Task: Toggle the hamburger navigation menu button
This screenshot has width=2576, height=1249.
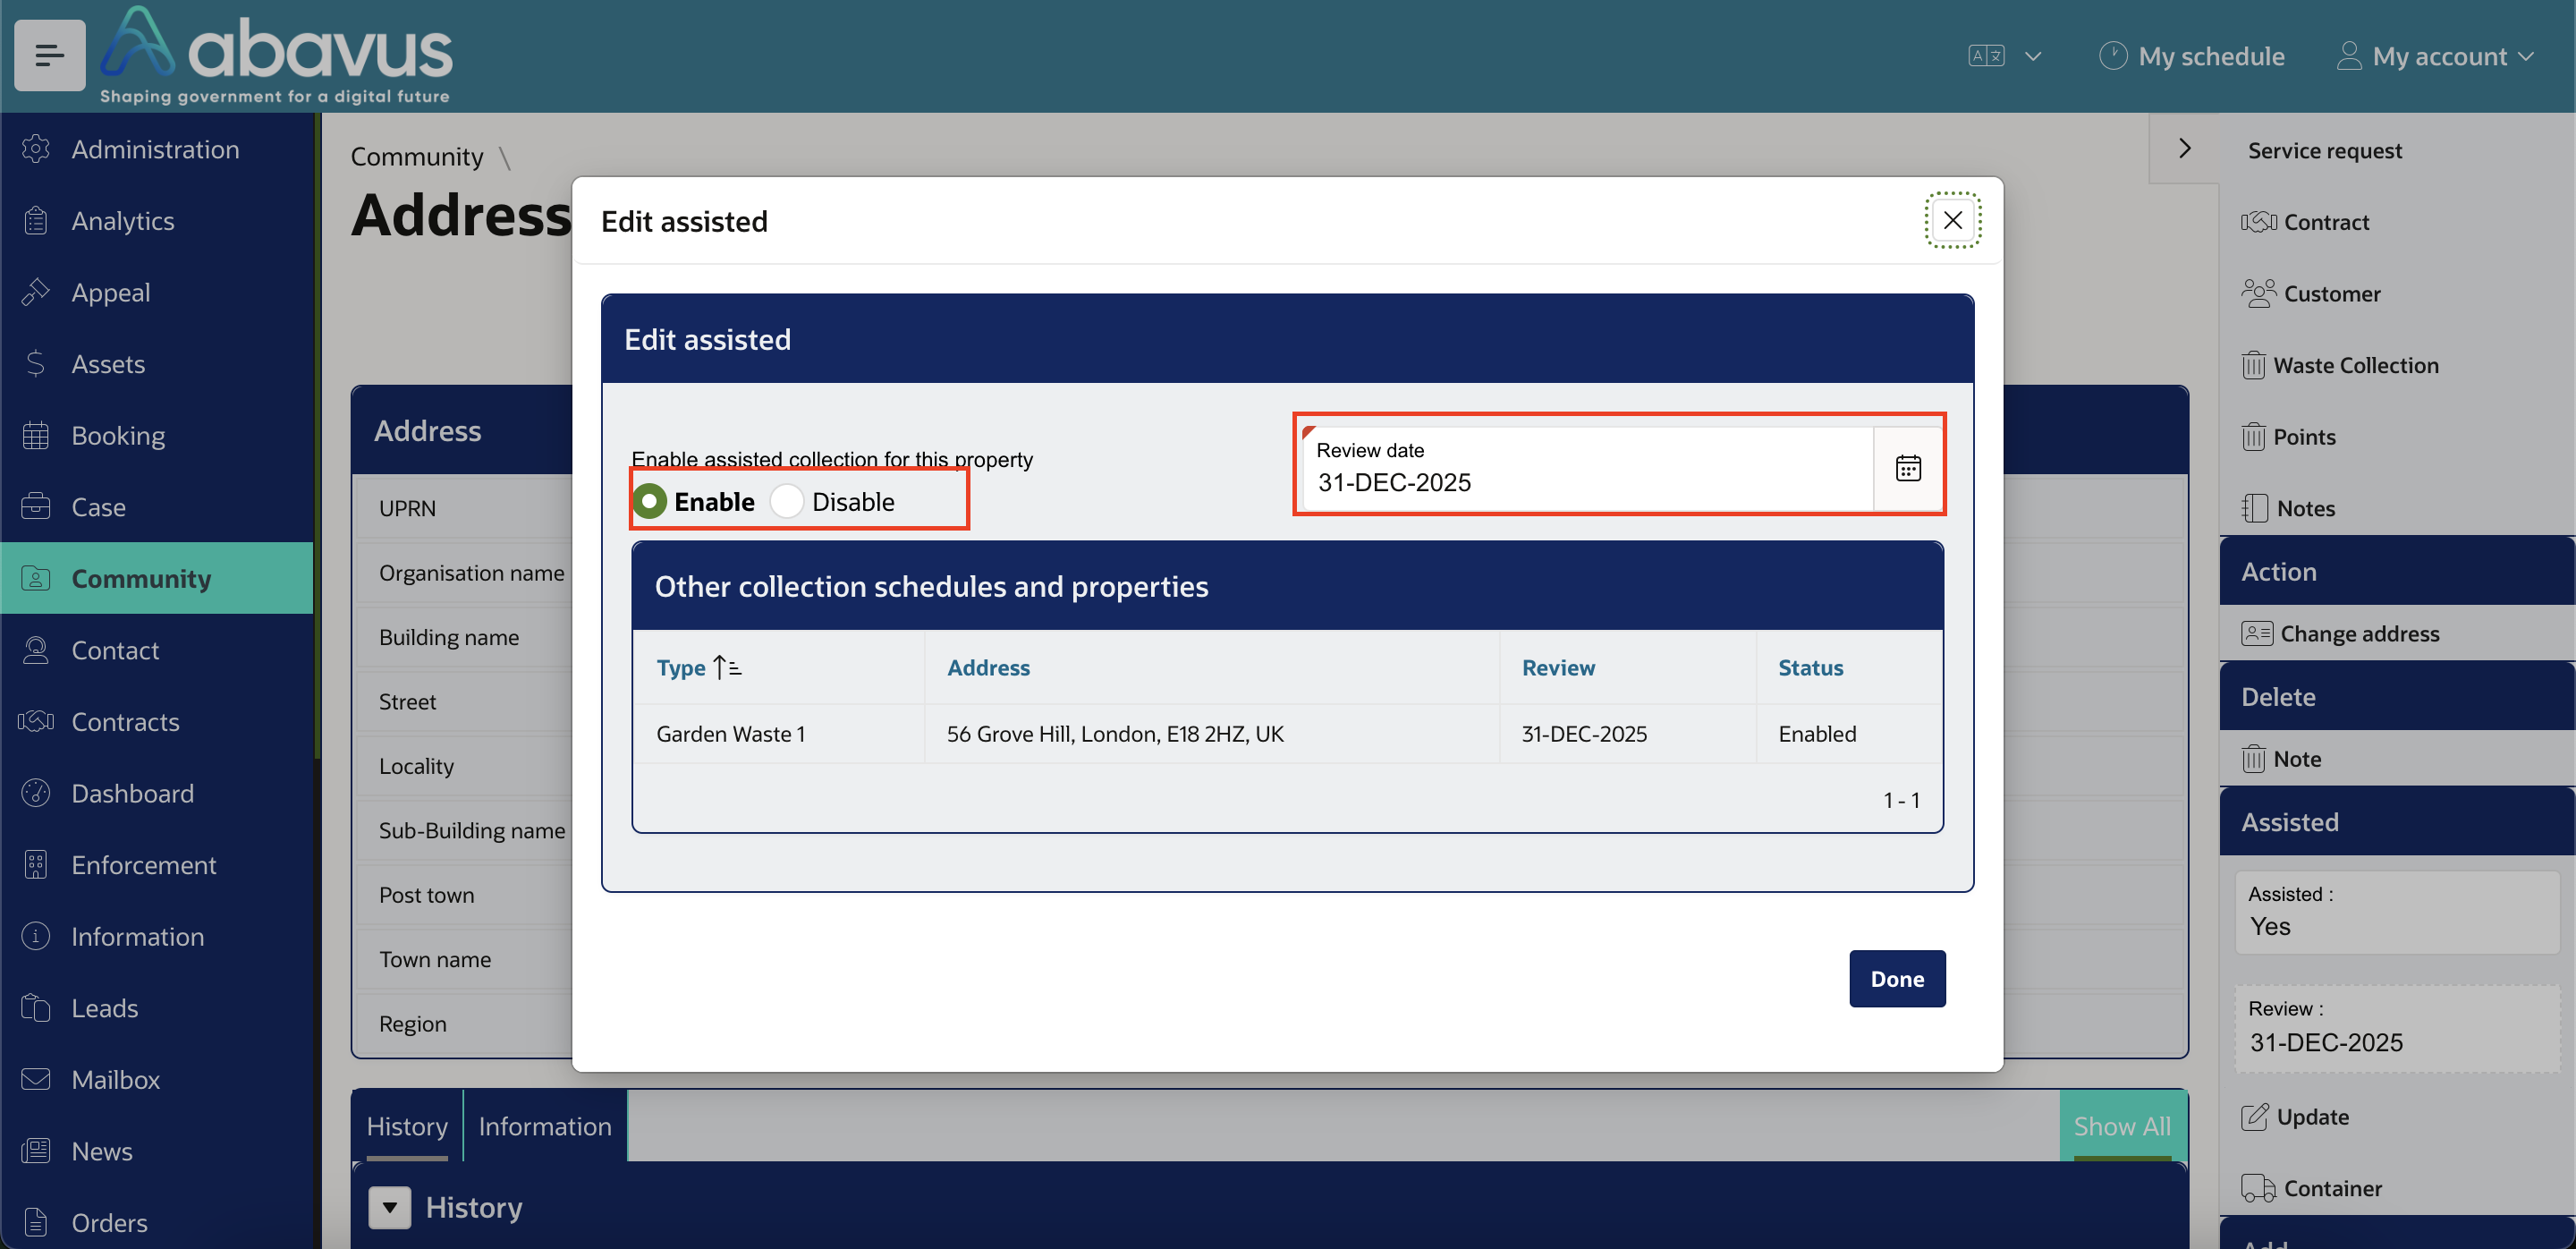Action: [49, 55]
